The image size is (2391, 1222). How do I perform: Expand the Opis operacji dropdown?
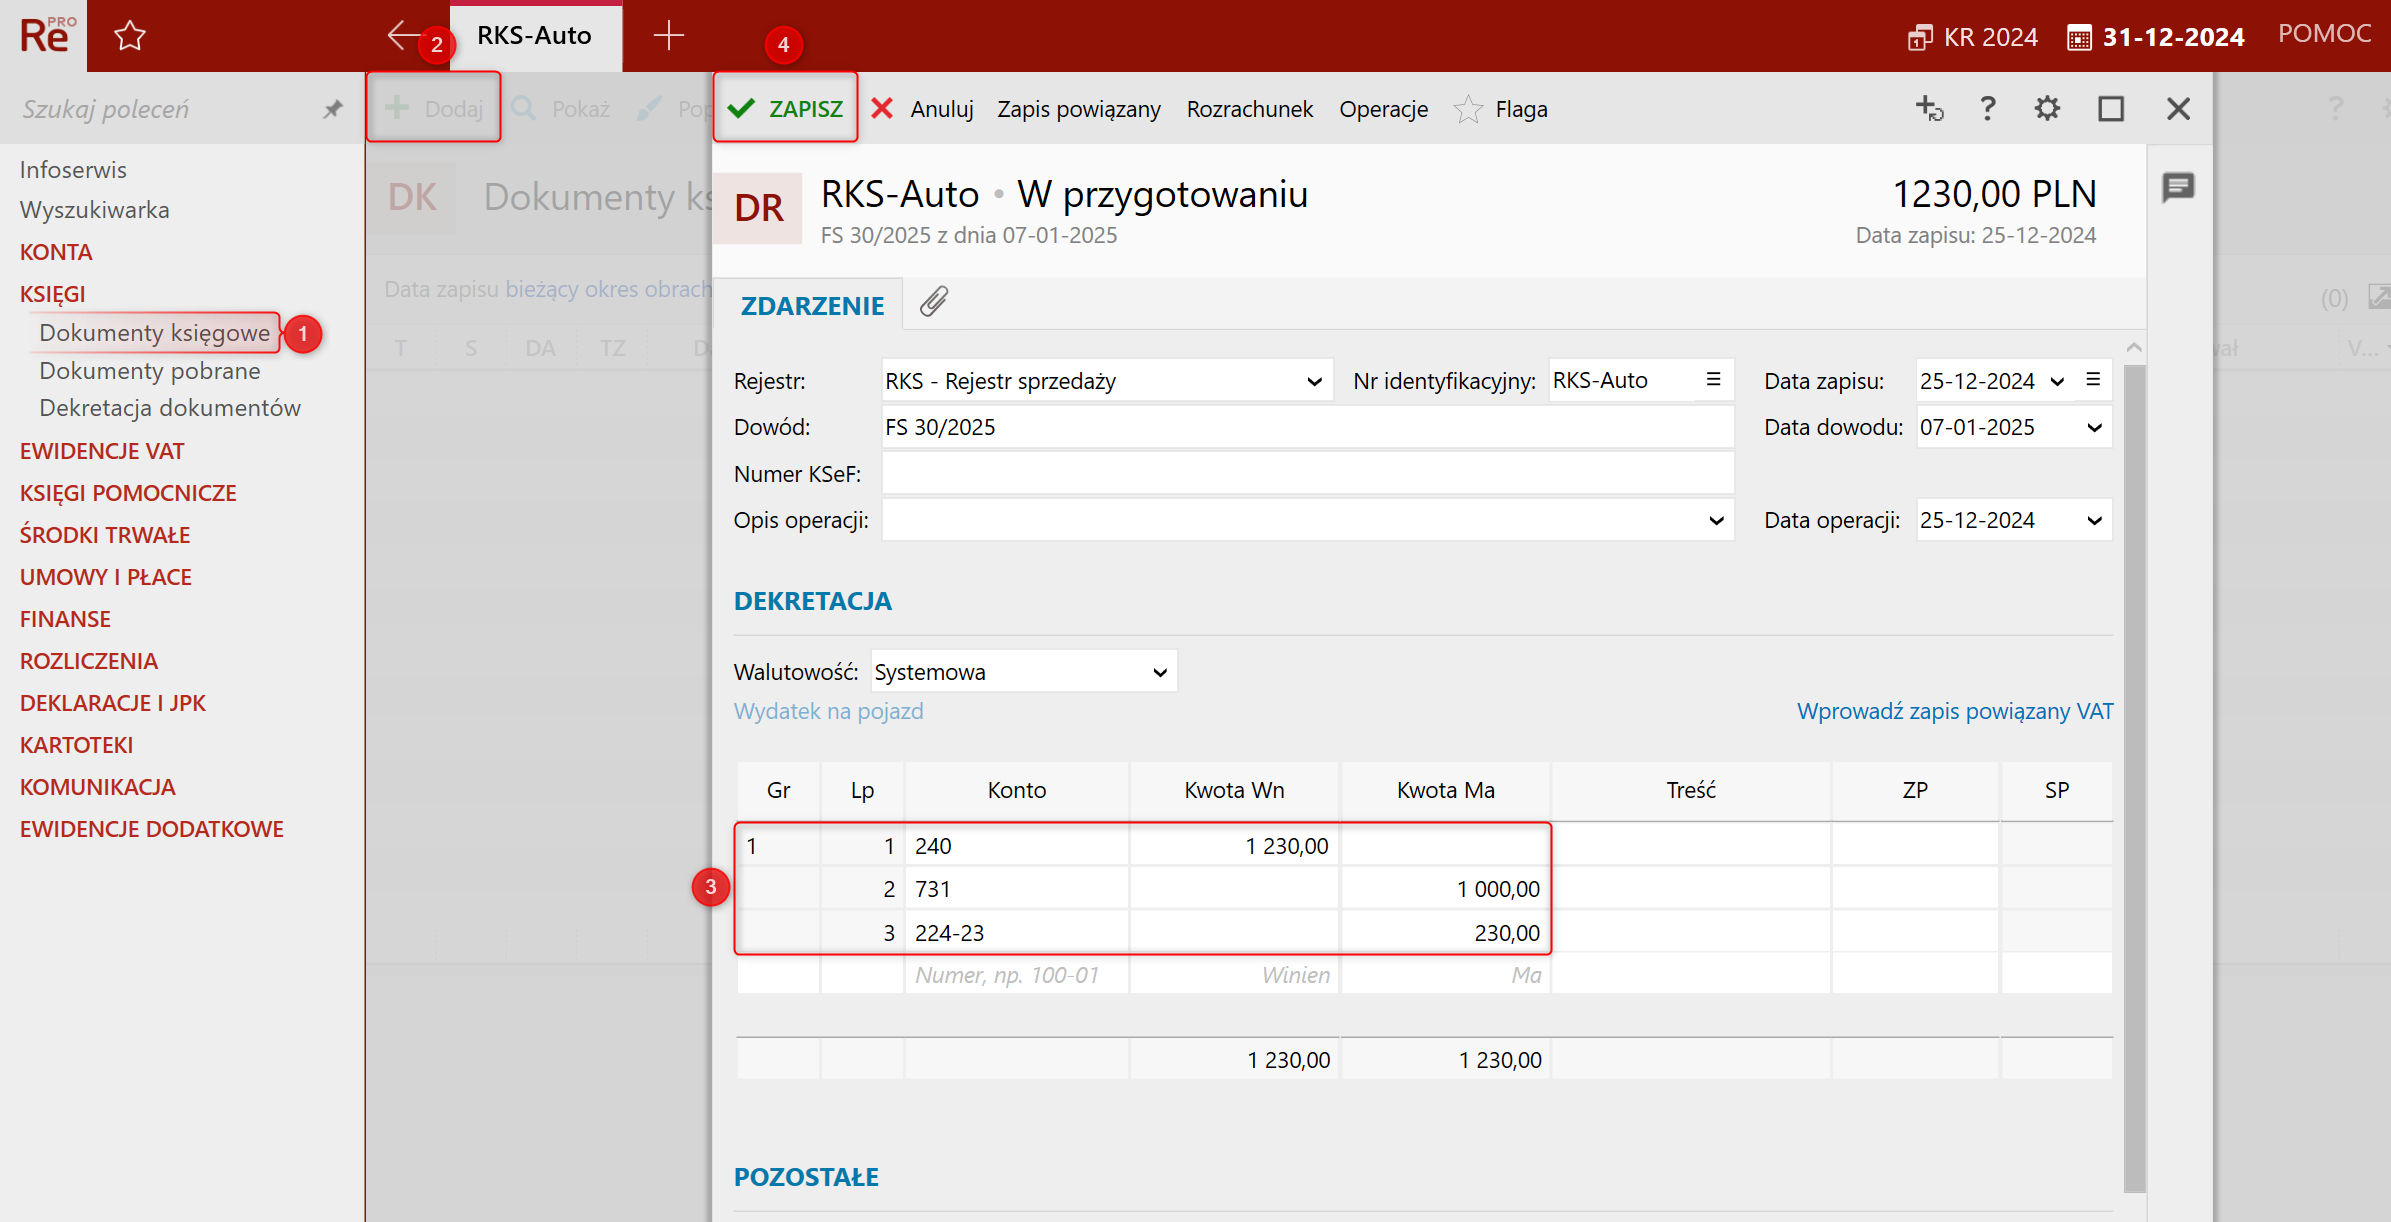pos(1716,520)
